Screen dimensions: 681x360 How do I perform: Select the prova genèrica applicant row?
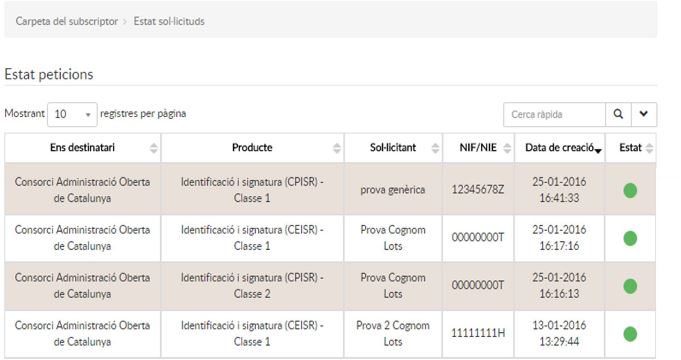click(330, 189)
